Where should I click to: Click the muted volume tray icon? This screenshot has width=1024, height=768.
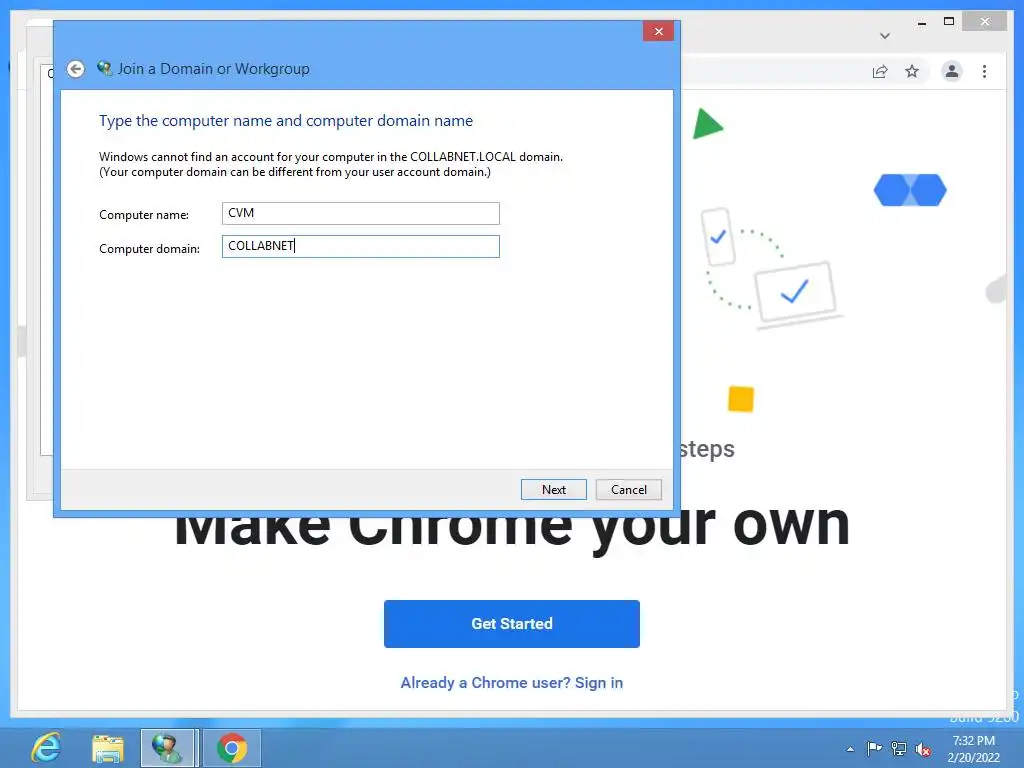[923, 750]
